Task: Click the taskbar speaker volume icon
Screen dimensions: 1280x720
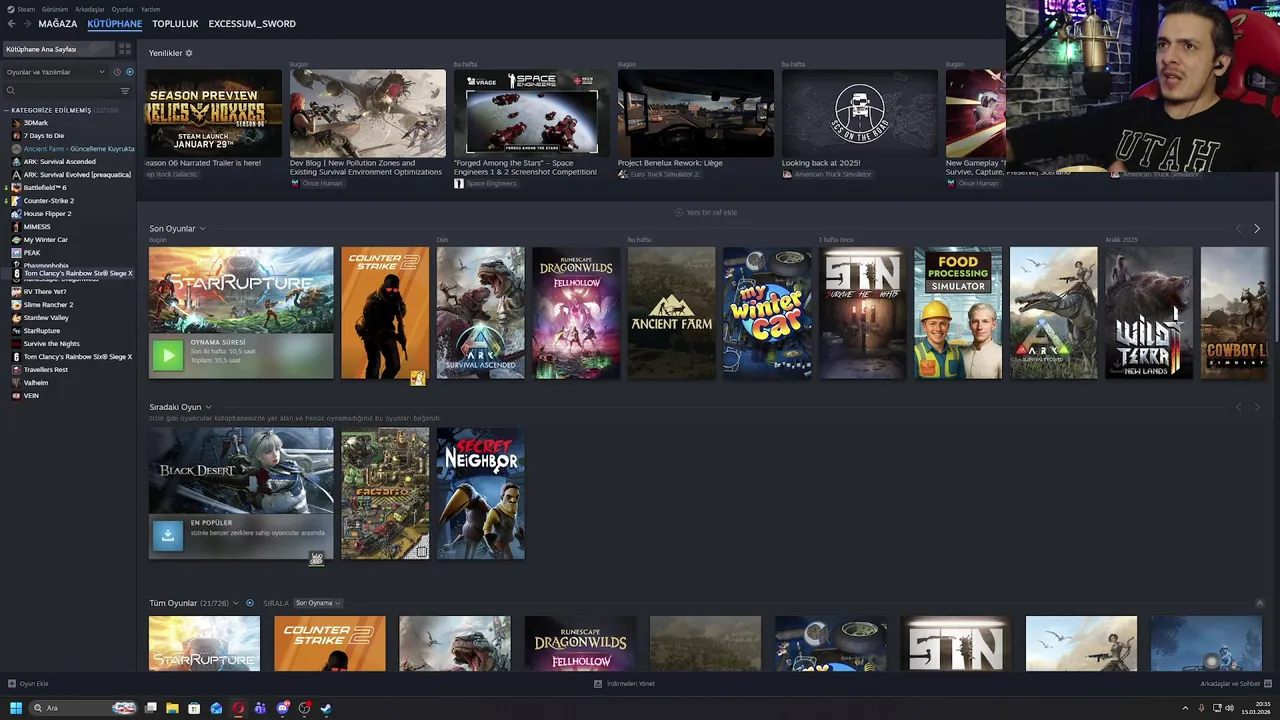Action: point(1229,708)
